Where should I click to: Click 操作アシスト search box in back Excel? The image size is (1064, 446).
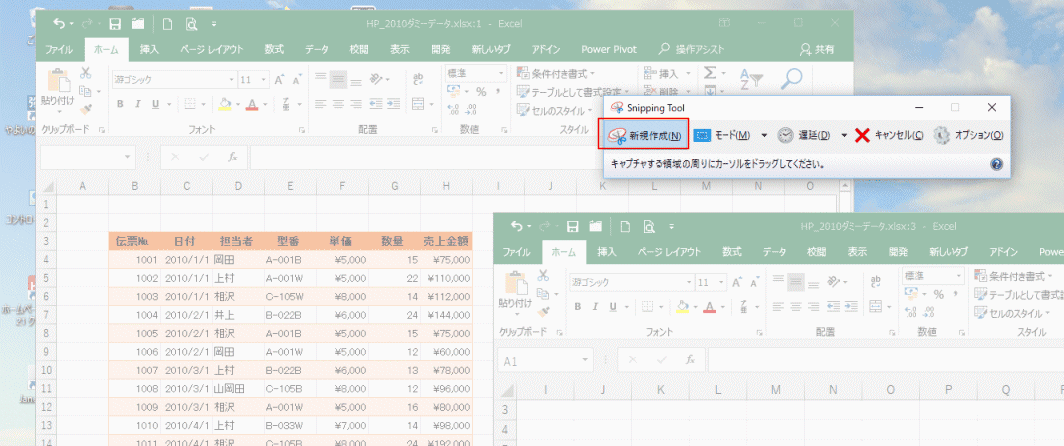[x=692, y=50]
